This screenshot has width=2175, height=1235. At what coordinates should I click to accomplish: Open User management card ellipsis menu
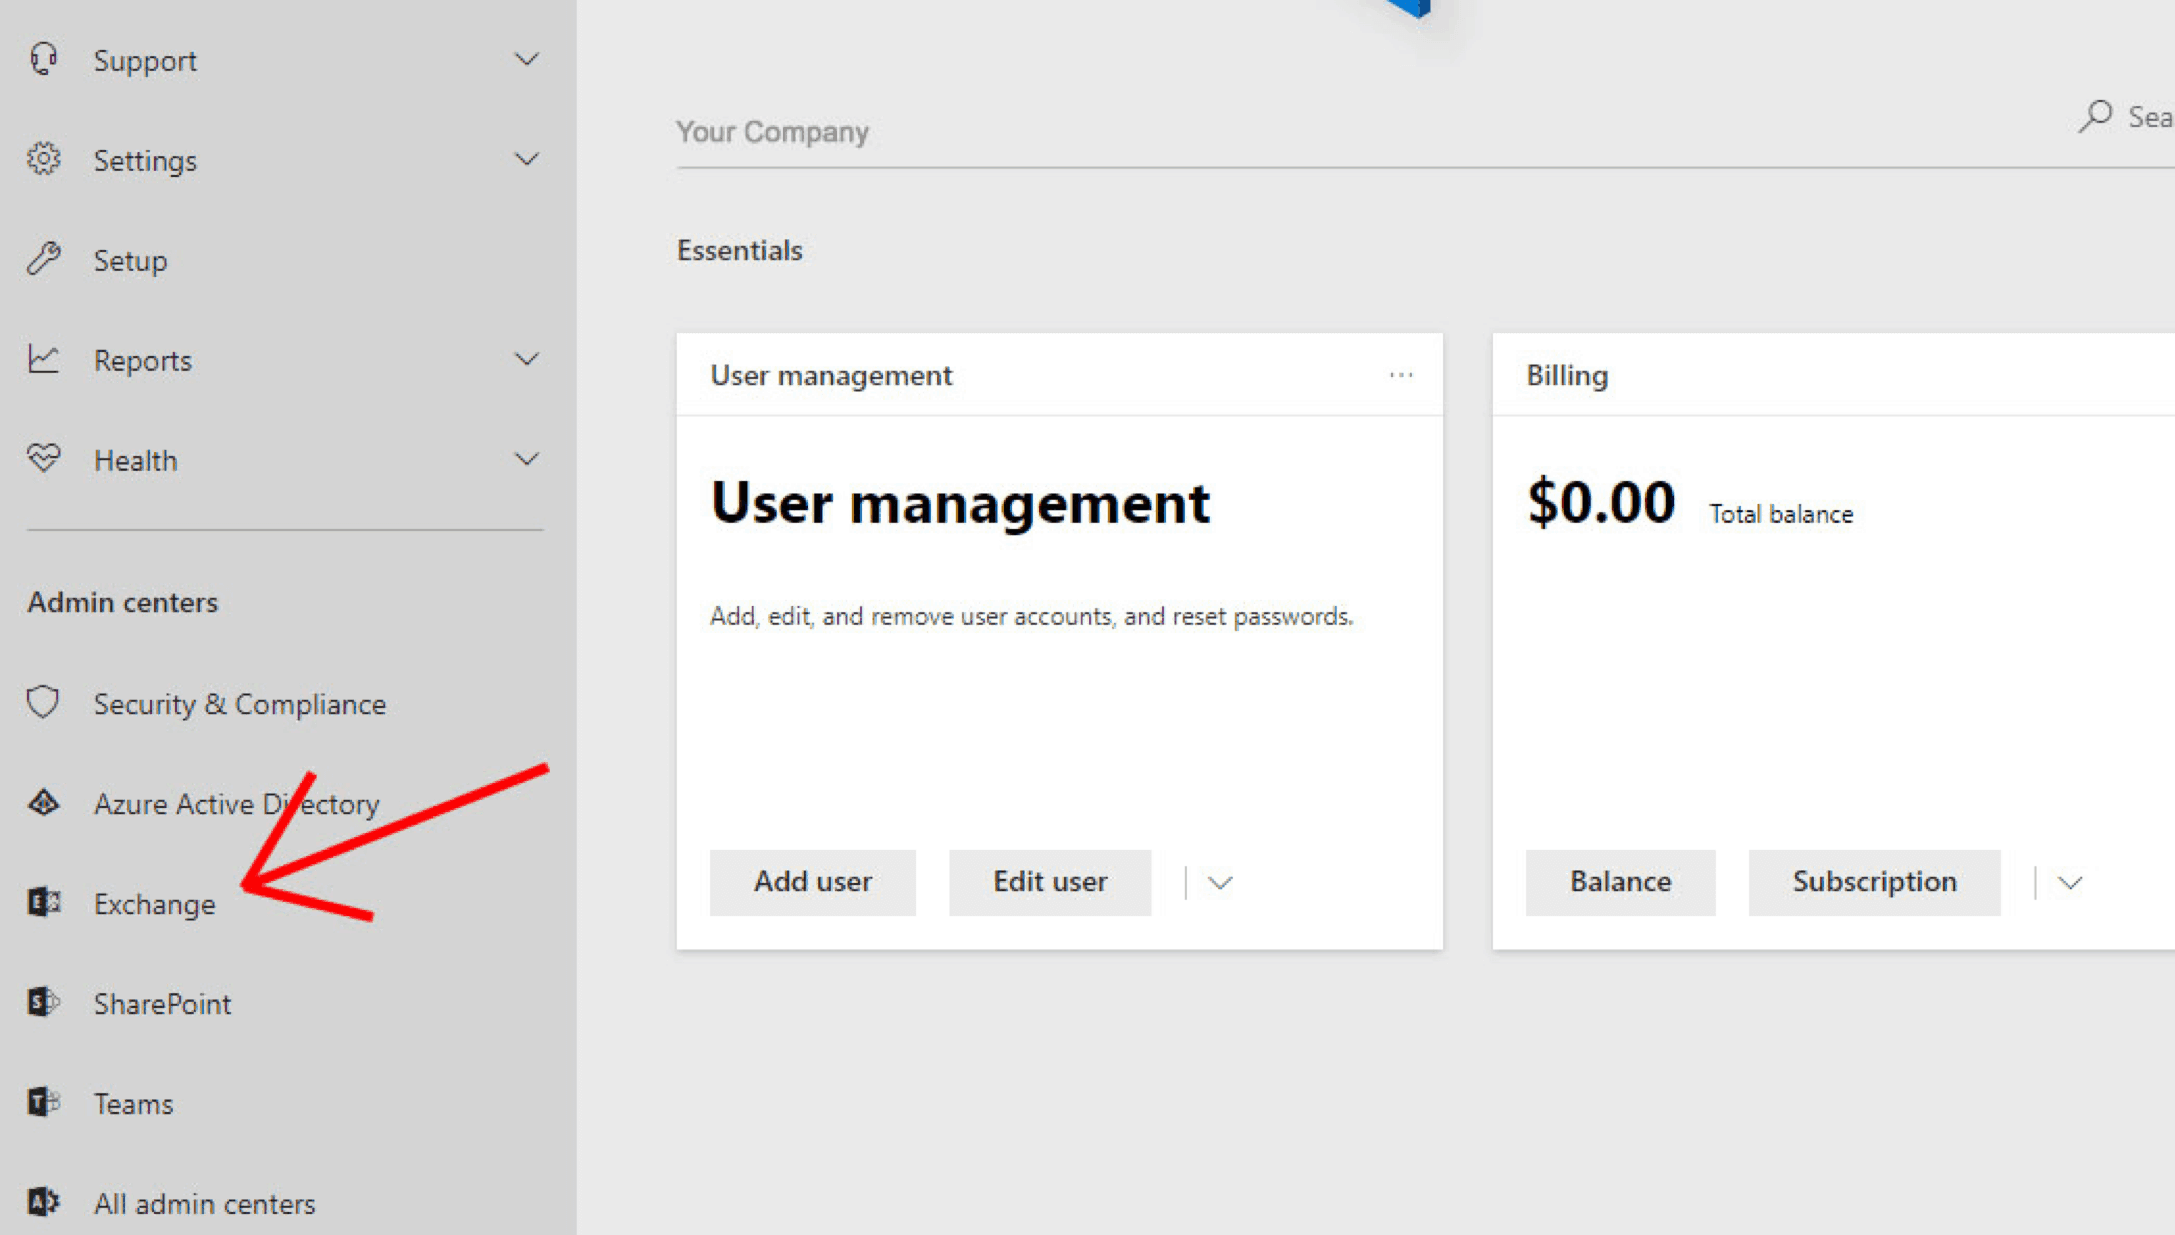(1401, 375)
